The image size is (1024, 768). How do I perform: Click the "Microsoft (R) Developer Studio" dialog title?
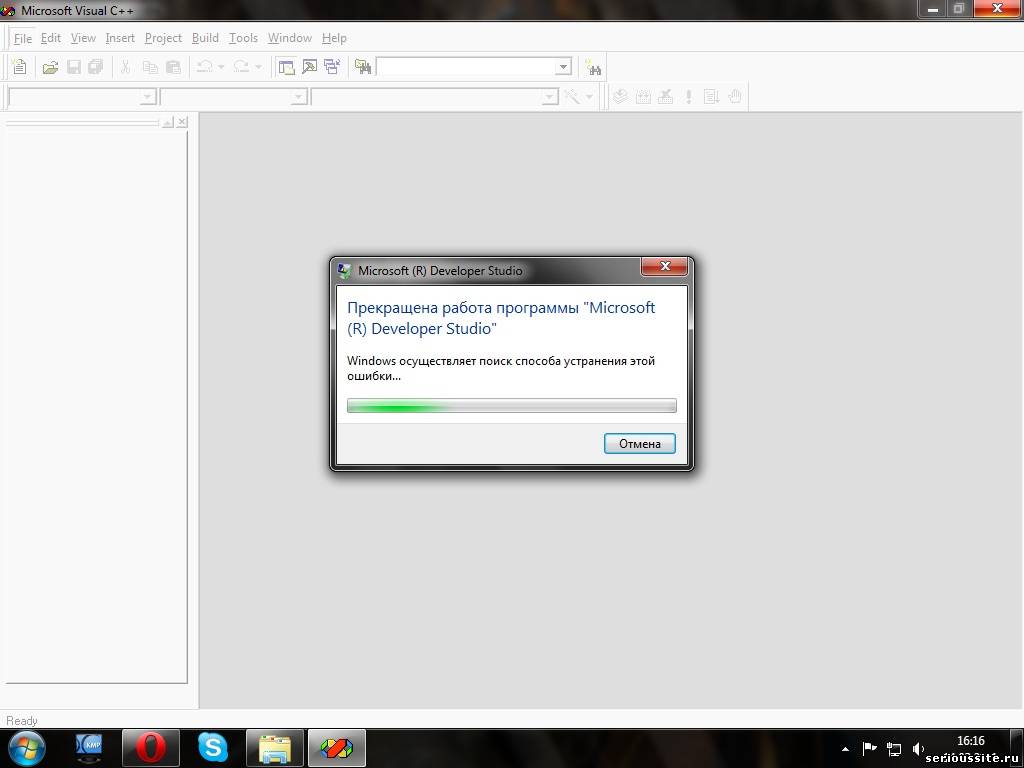(440, 270)
